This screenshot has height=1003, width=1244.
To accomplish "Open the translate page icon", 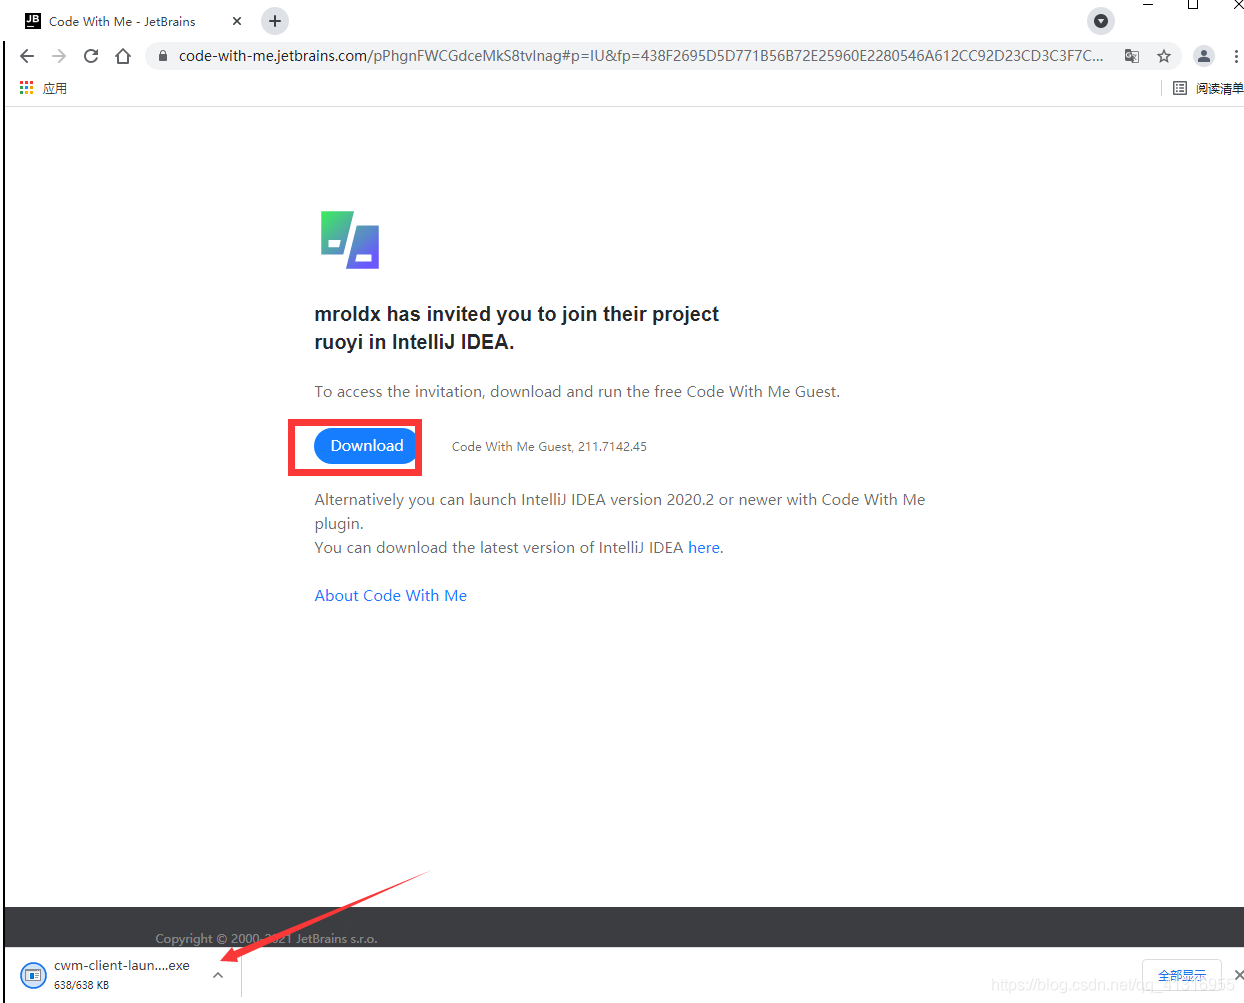I will click(x=1132, y=56).
